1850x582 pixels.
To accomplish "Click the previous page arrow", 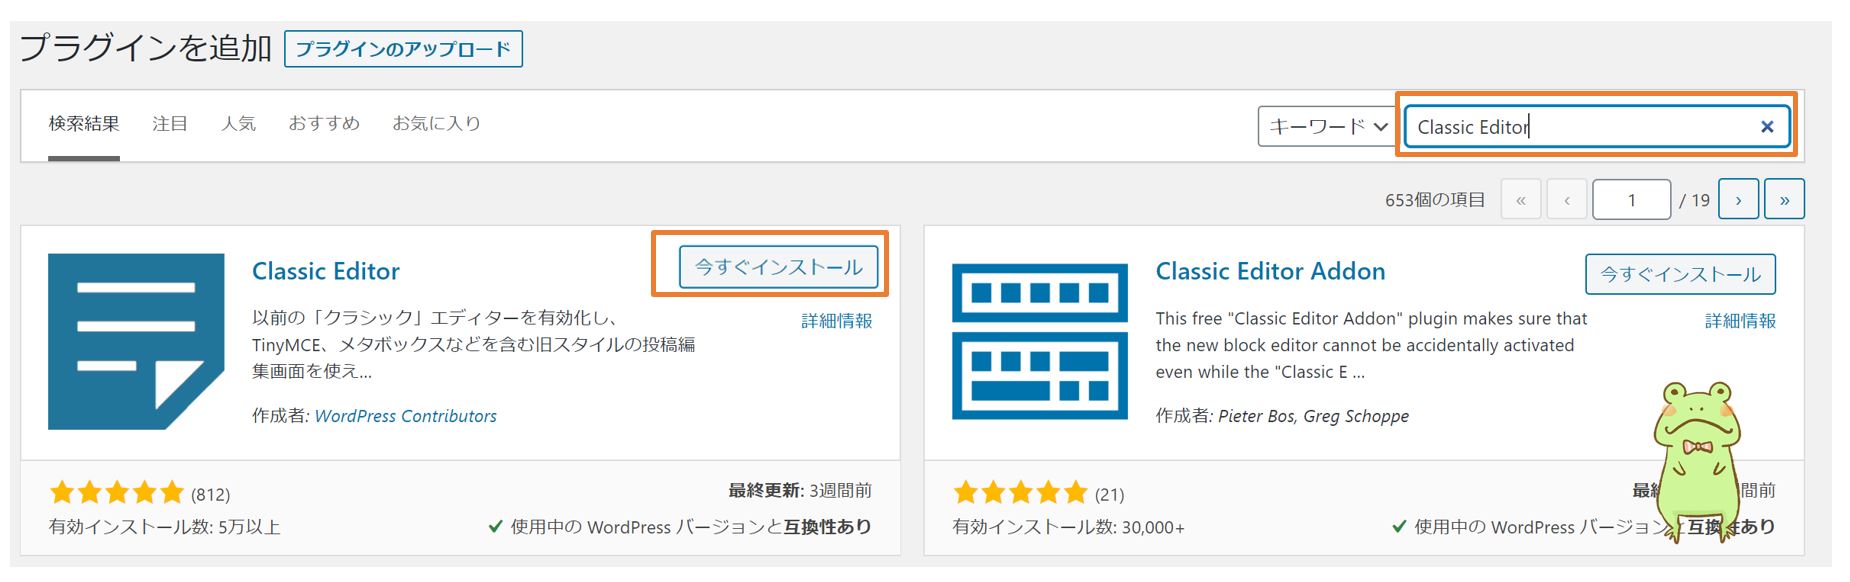I will pos(1566,199).
